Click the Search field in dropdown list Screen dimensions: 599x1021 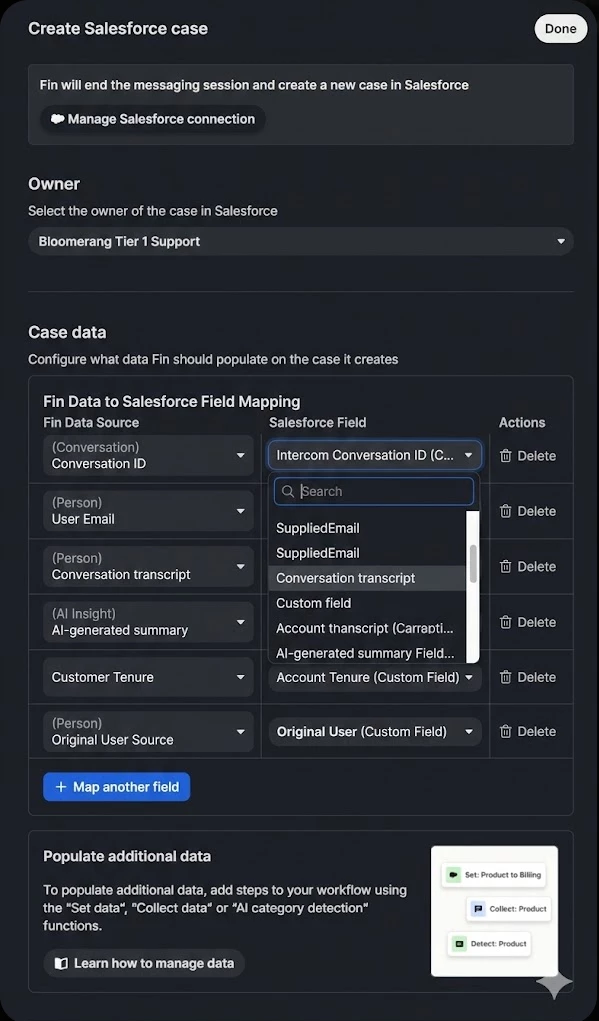point(374,492)
